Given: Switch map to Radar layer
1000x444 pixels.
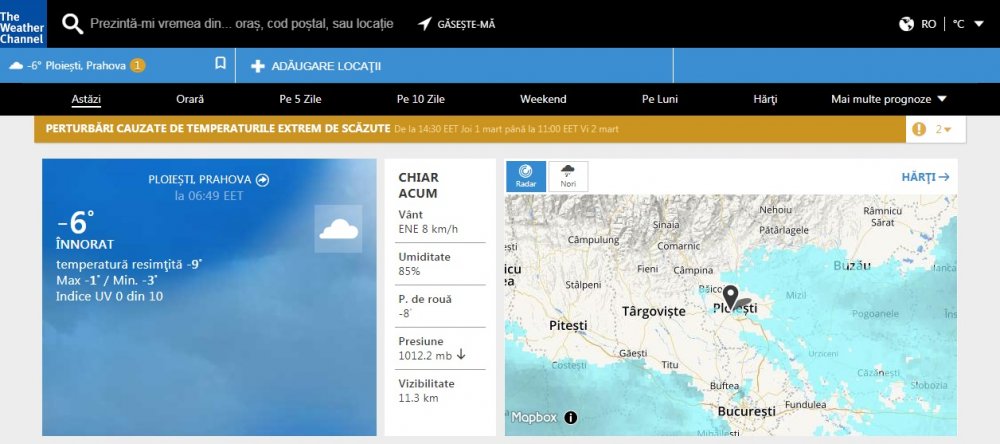Looking at the screenshot, I should click(526, 175).
